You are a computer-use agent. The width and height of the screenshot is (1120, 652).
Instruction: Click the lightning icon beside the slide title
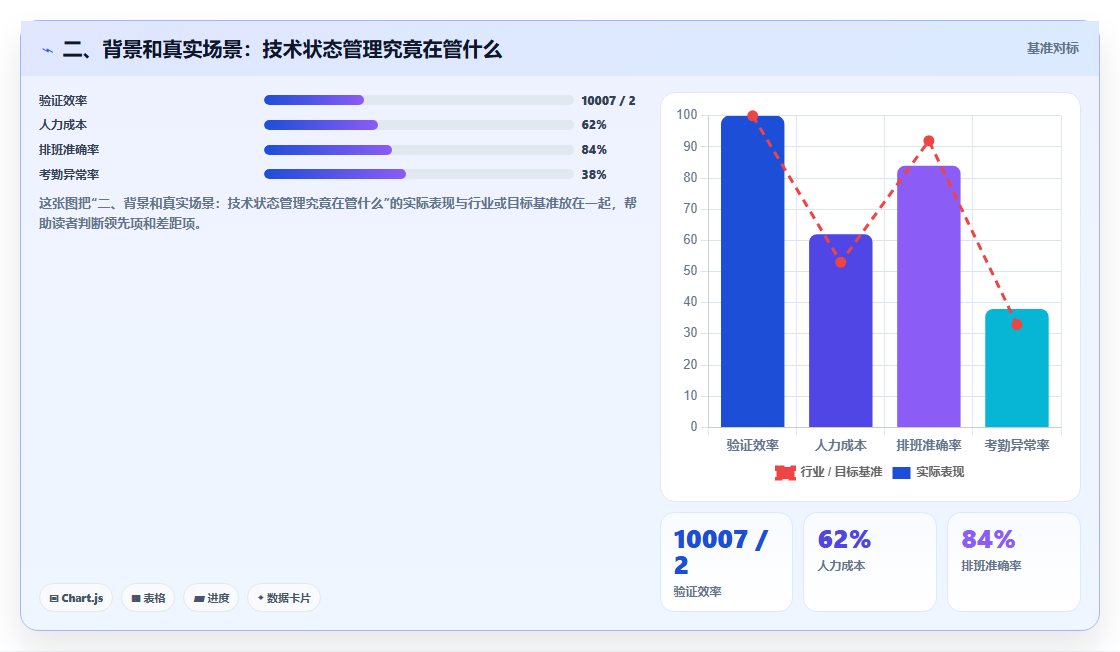pyautogui.click(x=48, y=50)
